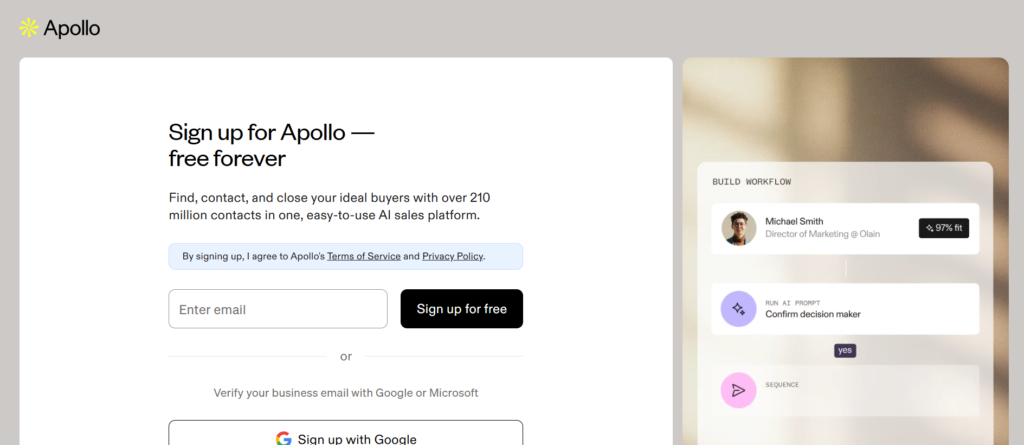This screenshot has height=445, width=1024.
Task: Click the Apollo starburst logo icon
Action: [29, 28]
